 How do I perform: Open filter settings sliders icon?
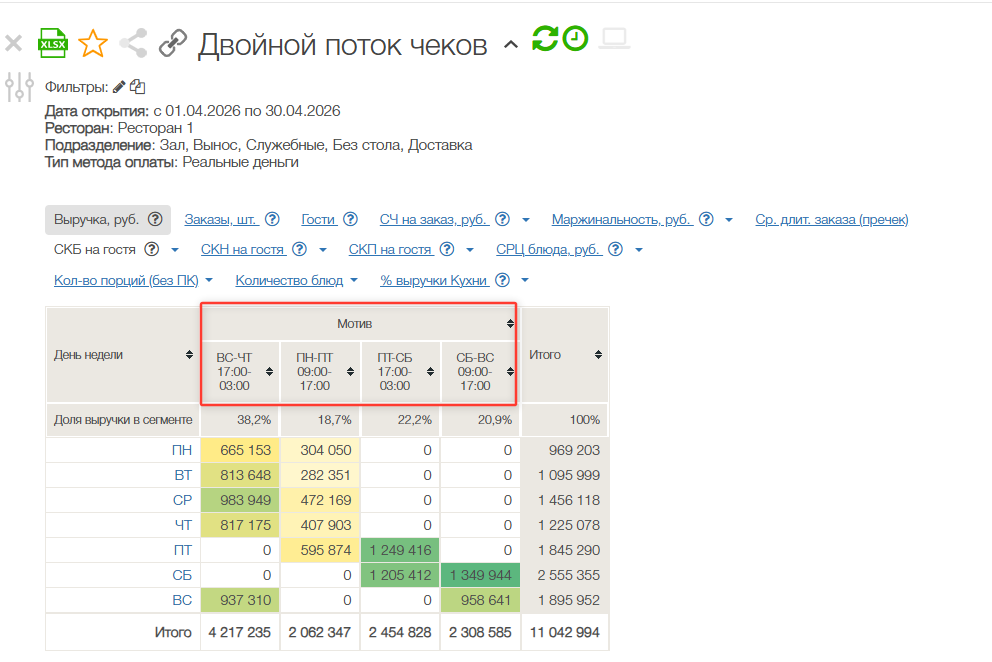click(x=20, y=87)
